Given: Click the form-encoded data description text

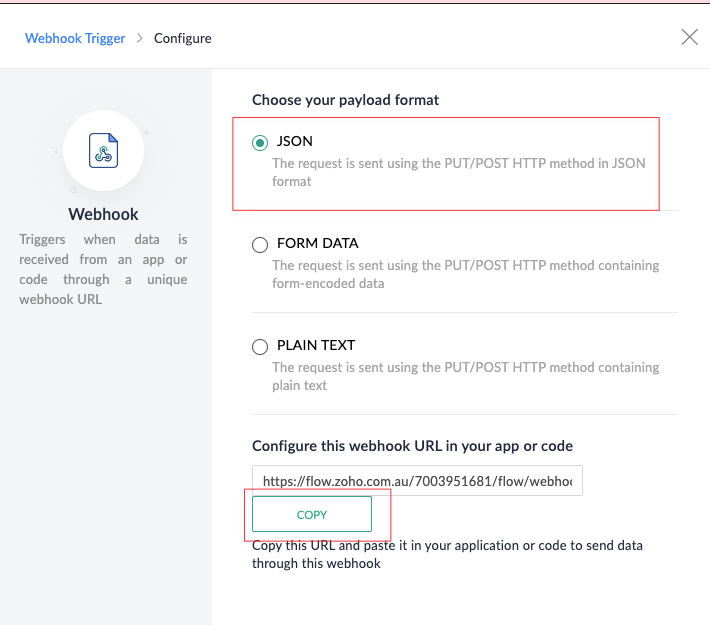Looking at the screenshot, I should coord(465,274).
